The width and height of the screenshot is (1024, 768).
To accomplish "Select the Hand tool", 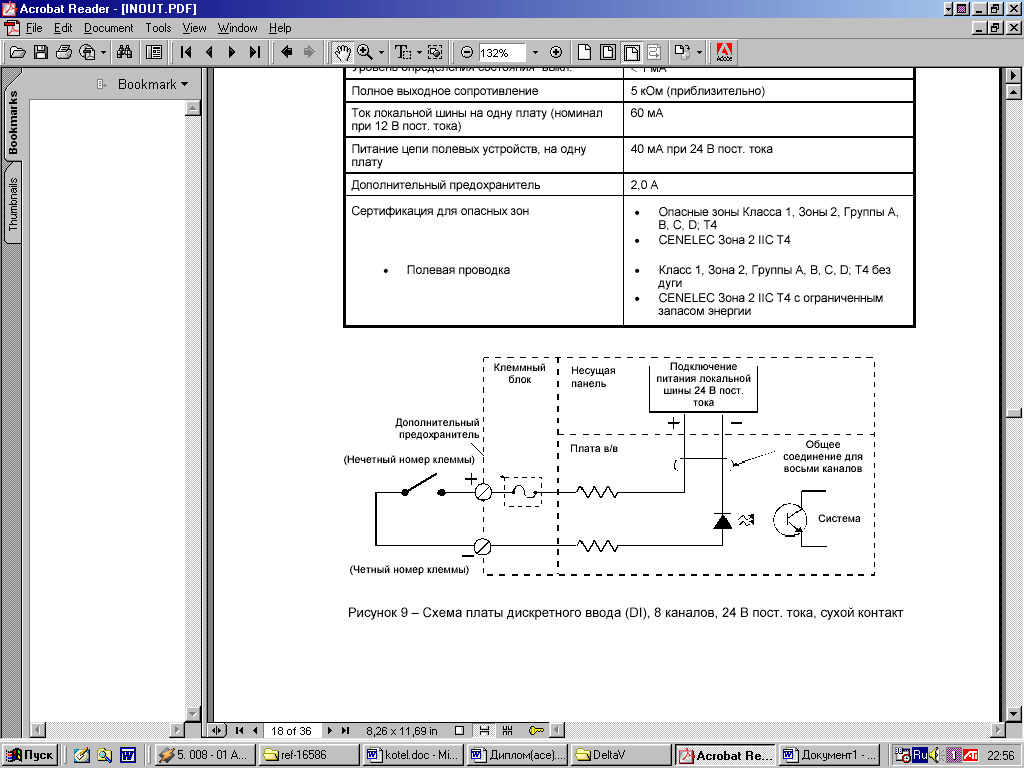I will coord(342,52).
